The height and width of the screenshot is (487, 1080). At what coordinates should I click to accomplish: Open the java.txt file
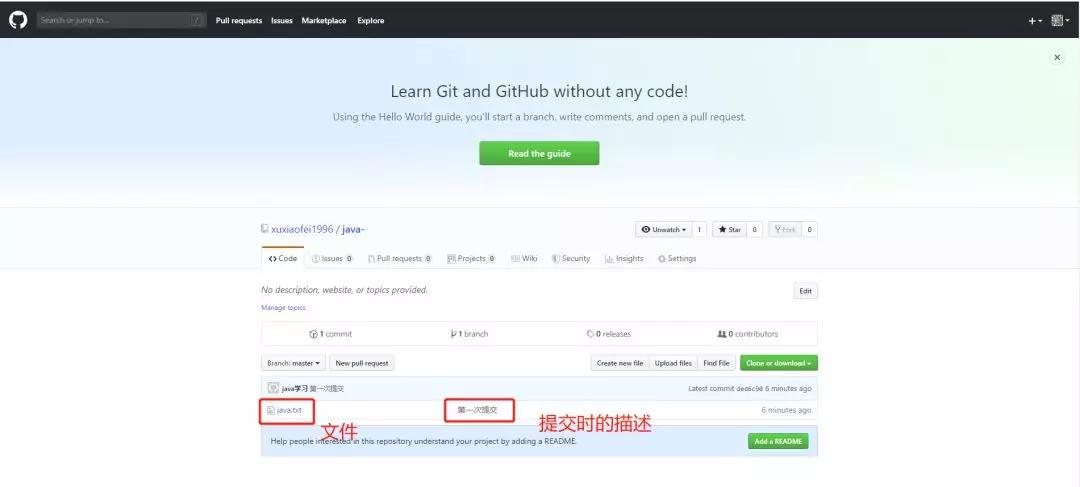coord(289,410)
